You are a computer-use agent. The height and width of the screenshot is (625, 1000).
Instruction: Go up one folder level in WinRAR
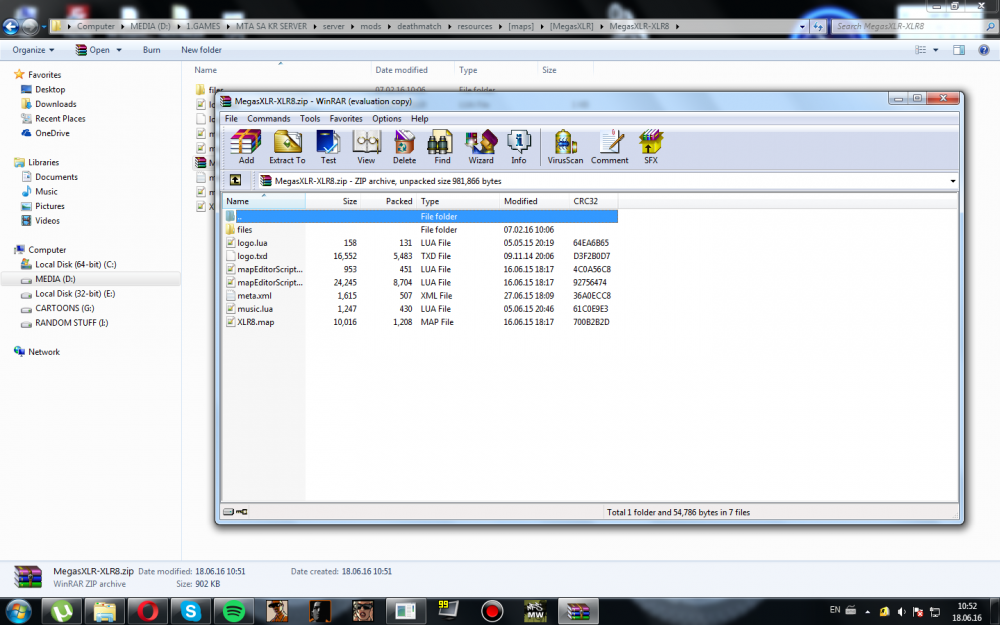tap(235, 180)
